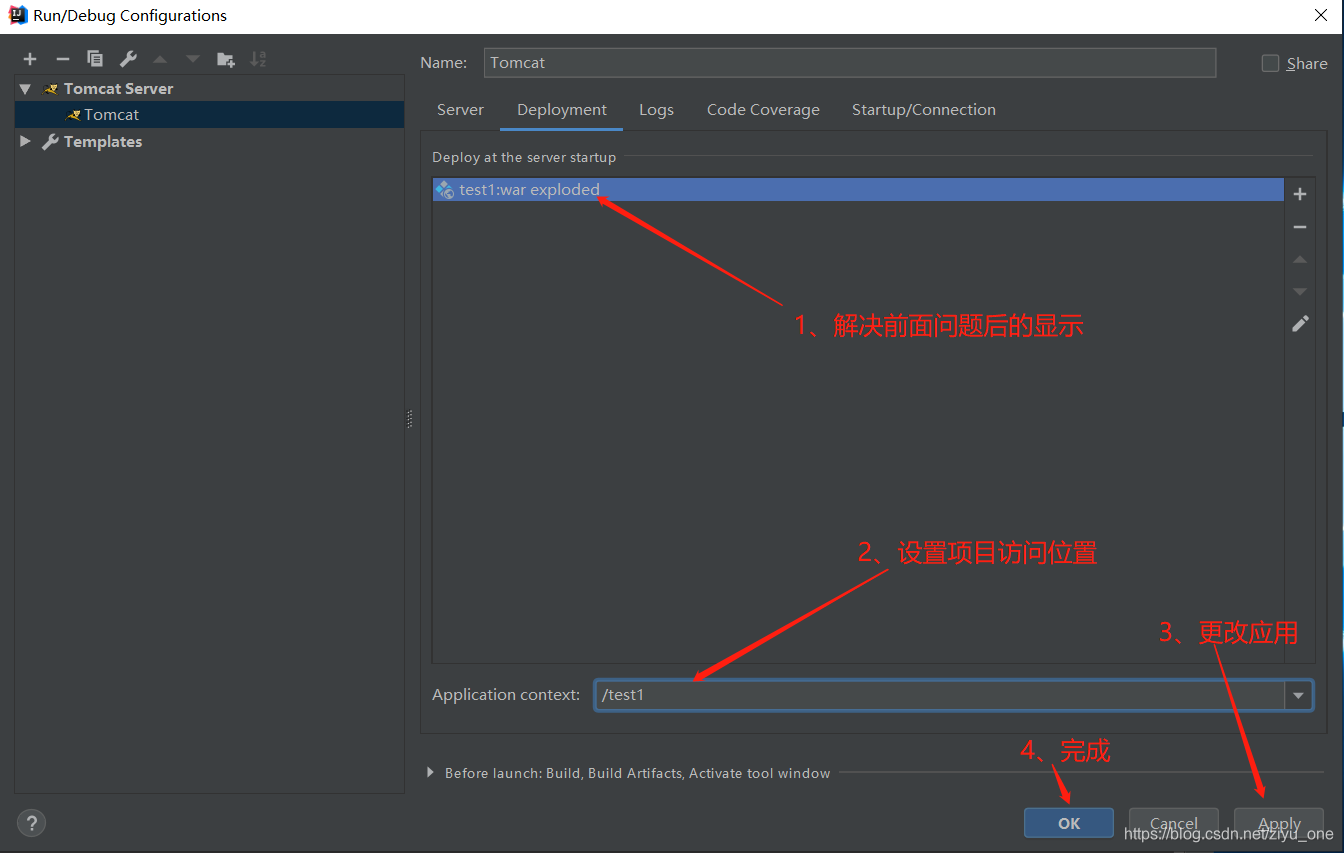Select the Templates tree item
The image size is (1344, 853).
pyautogui.click(x=210, y=142)
